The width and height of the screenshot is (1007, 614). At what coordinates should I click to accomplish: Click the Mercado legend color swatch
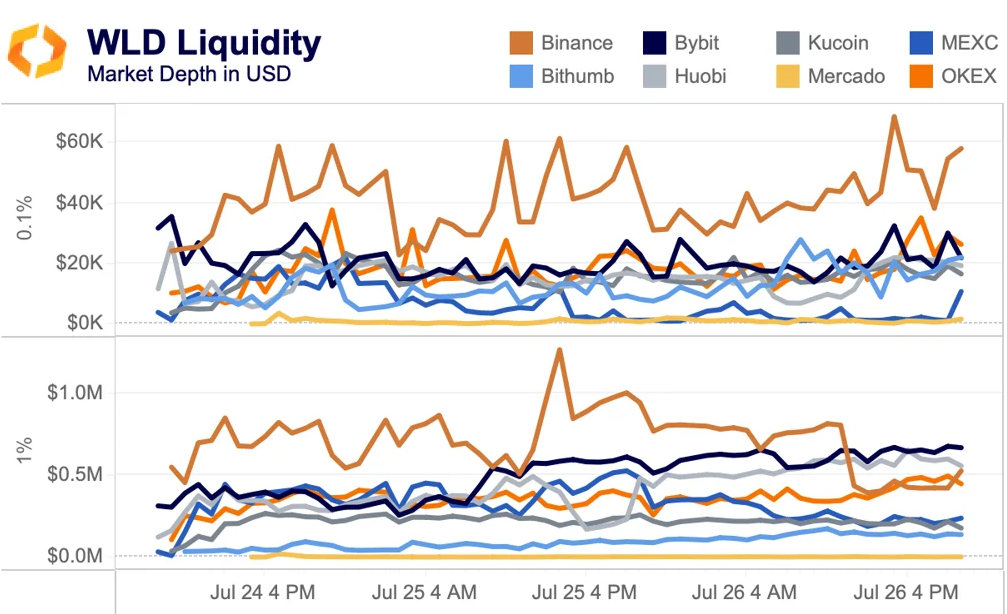(787, 75)
